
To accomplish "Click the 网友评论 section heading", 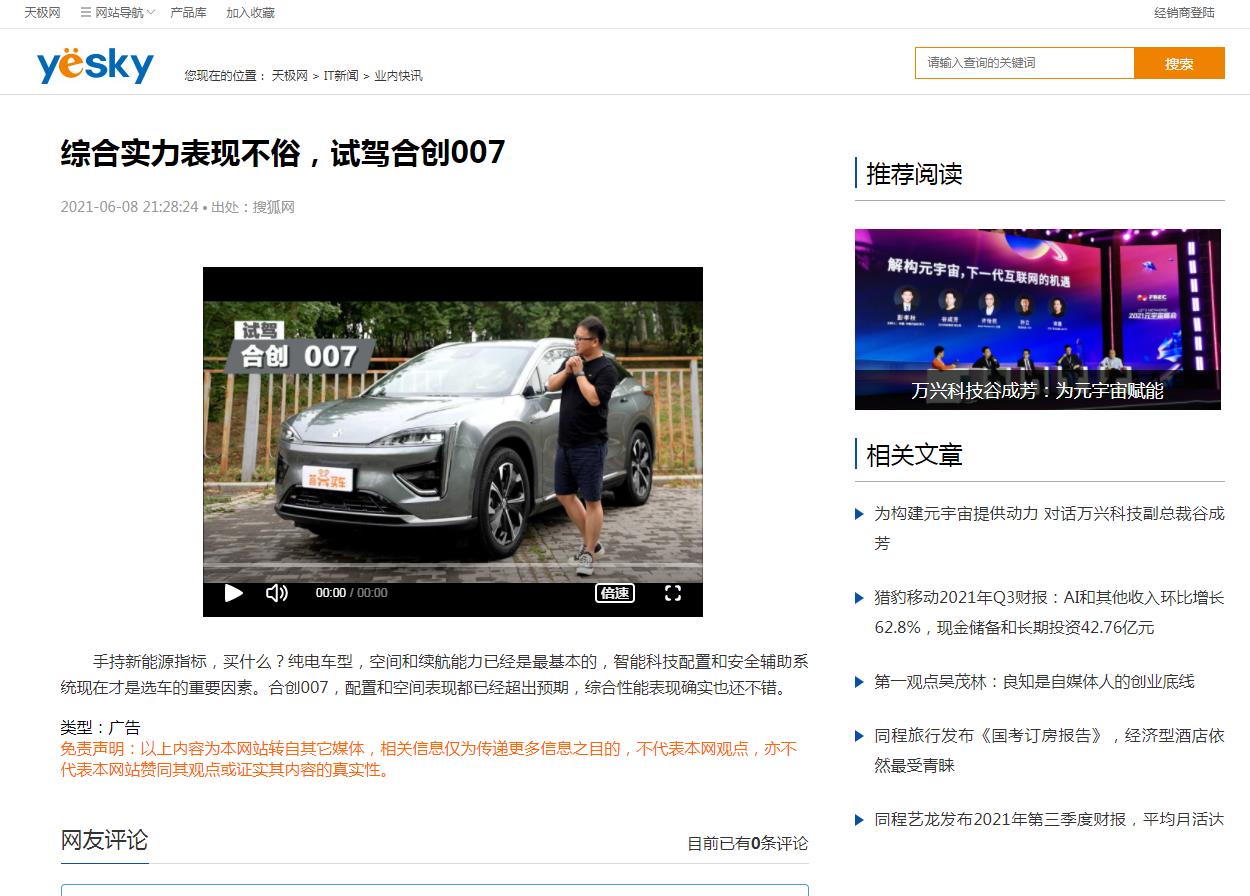I will click(104, 840).
